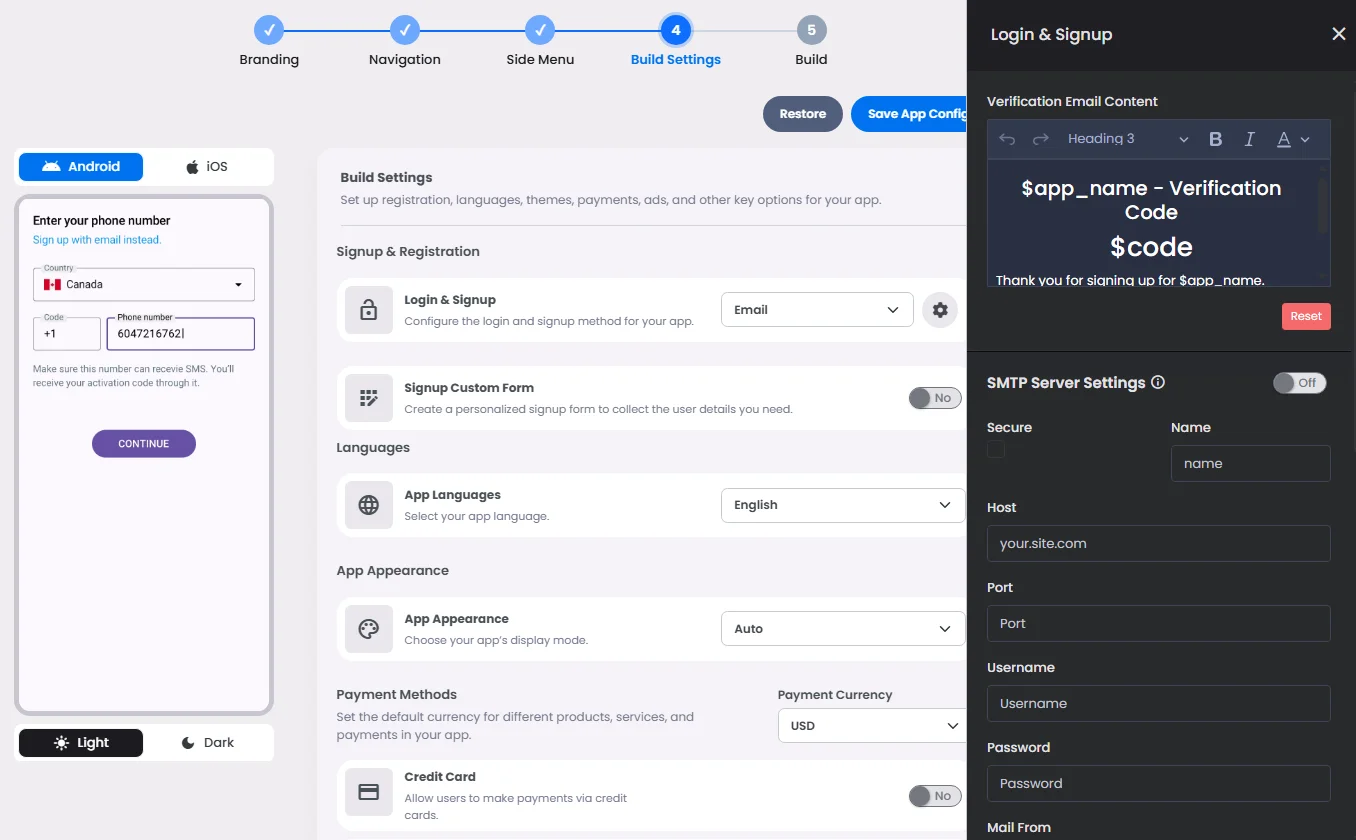
Task: Toggle bold formatting in email editor
Action: 1215,140
